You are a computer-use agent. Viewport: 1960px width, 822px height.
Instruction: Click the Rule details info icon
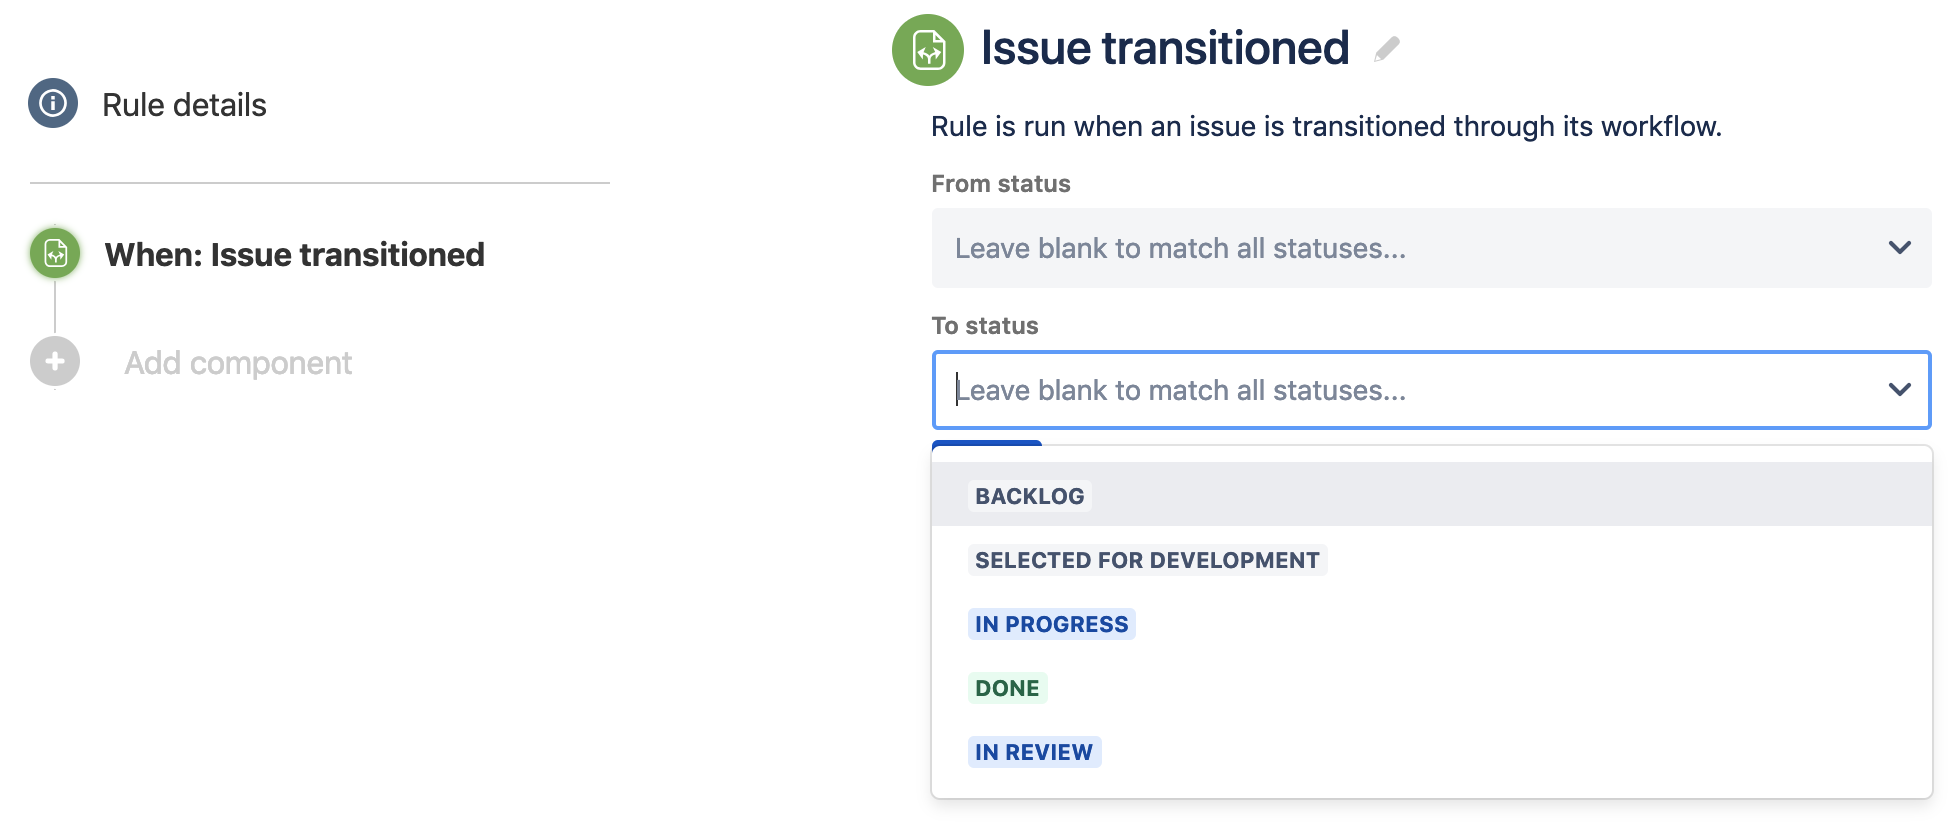[x=53, y=103]
